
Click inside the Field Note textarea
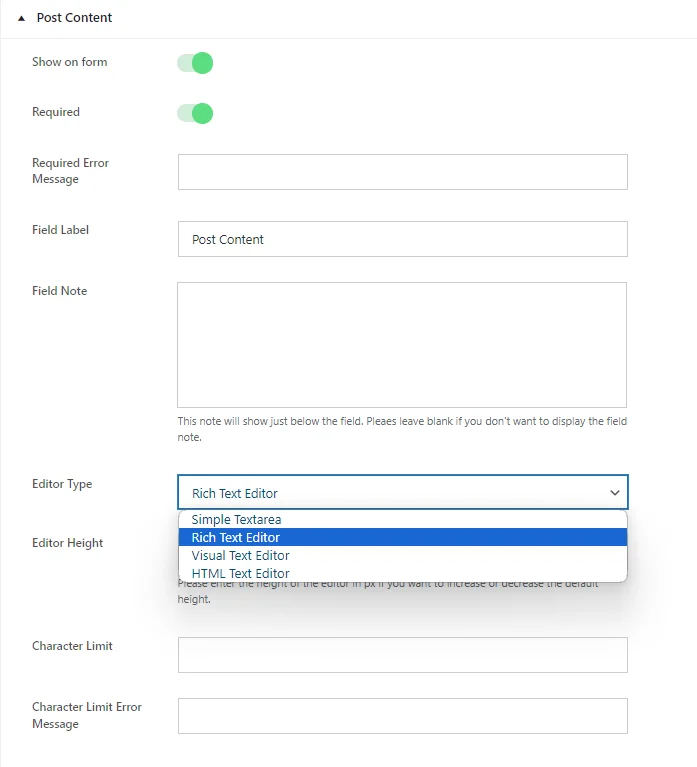tap(402, 345)
